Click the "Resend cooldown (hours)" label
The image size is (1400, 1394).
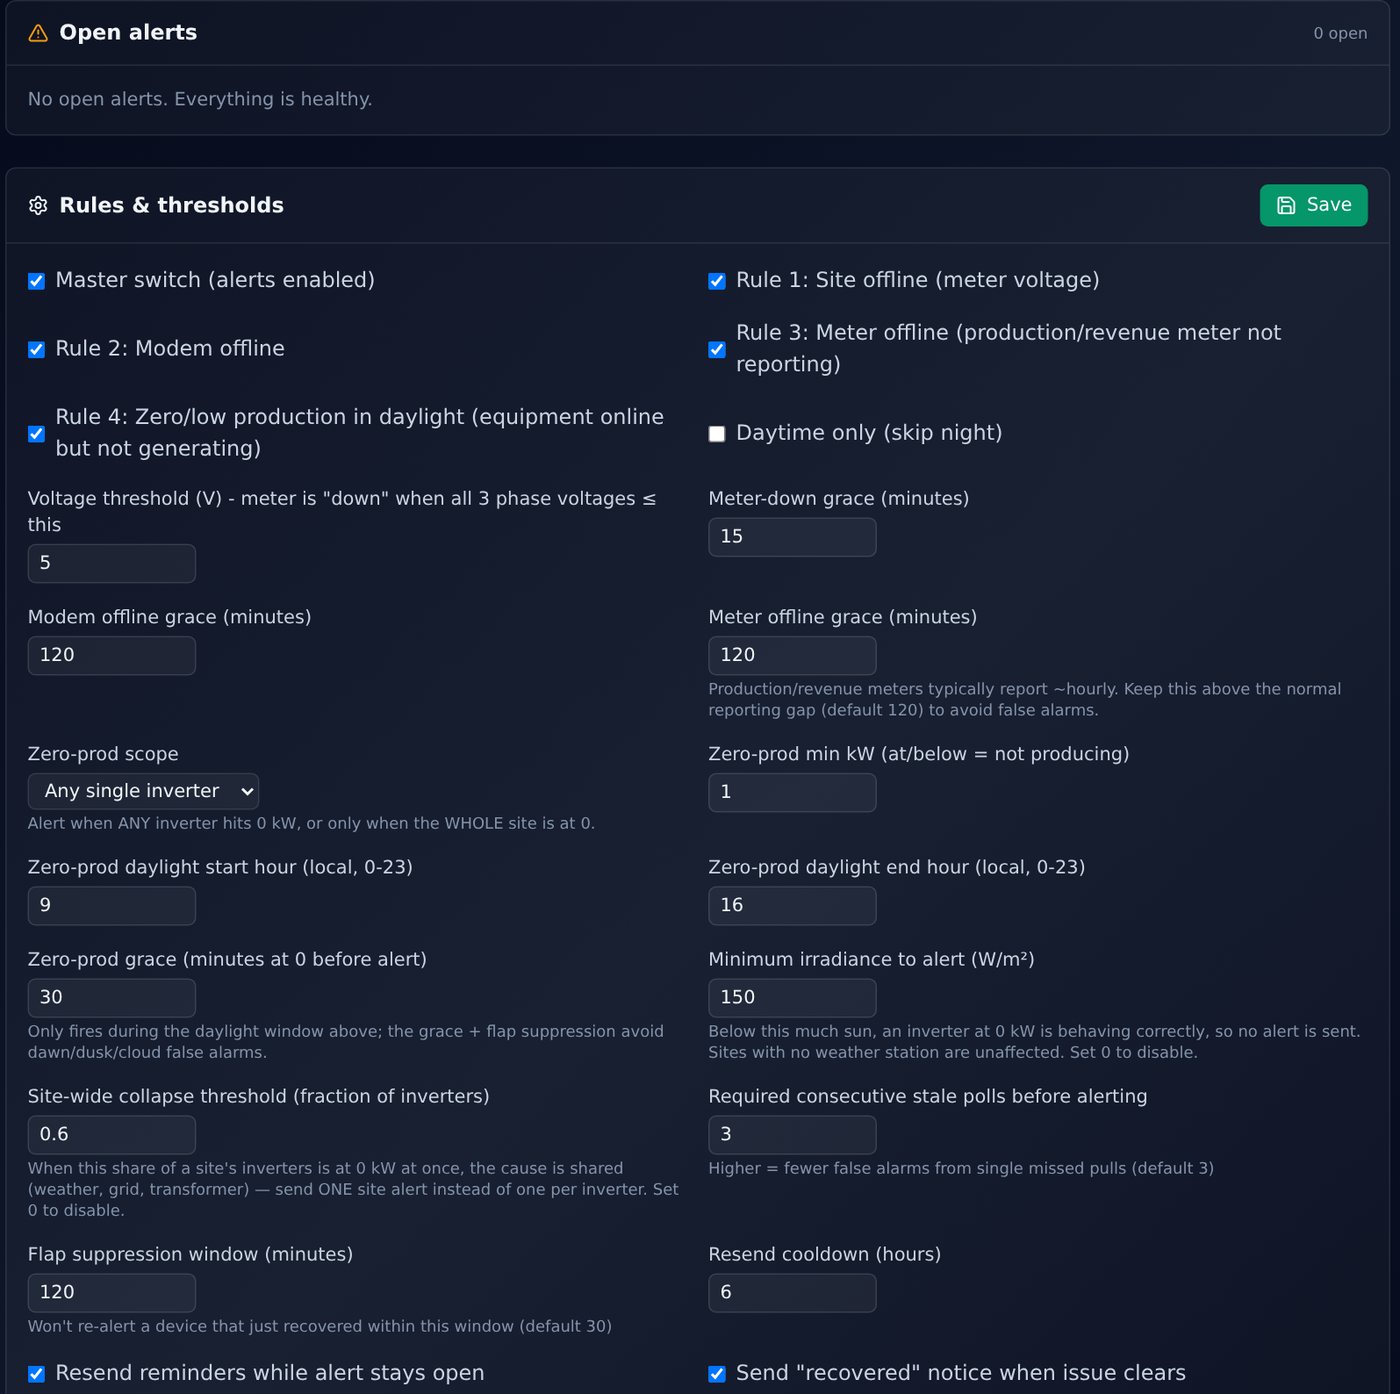(x=825, y=1254)
